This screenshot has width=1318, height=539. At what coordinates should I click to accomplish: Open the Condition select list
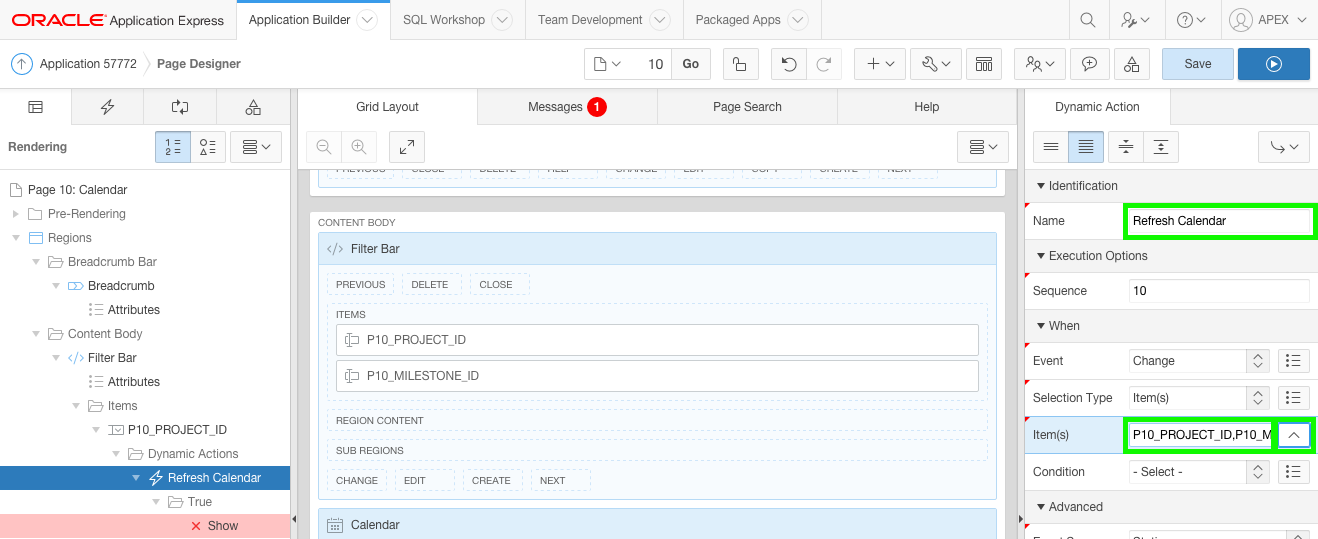[1199, 472]
